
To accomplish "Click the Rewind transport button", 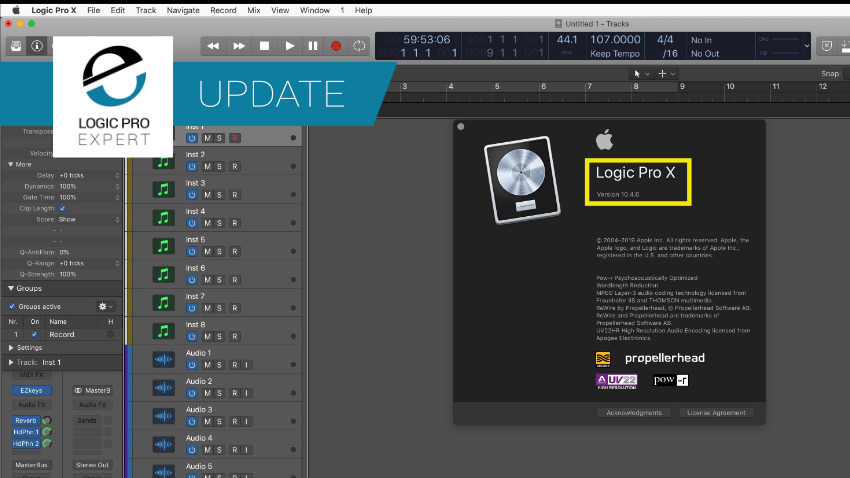I will [x=213, y=46].
